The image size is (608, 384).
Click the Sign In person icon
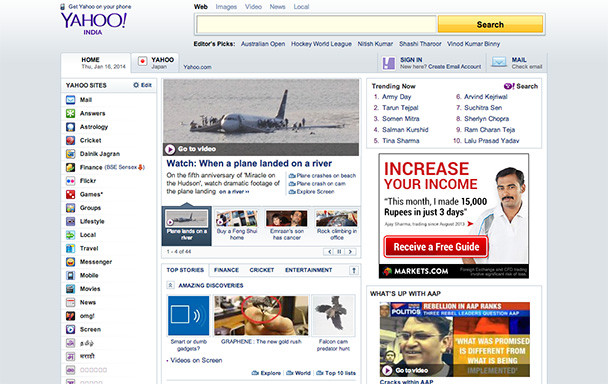[x=389, y=63]
